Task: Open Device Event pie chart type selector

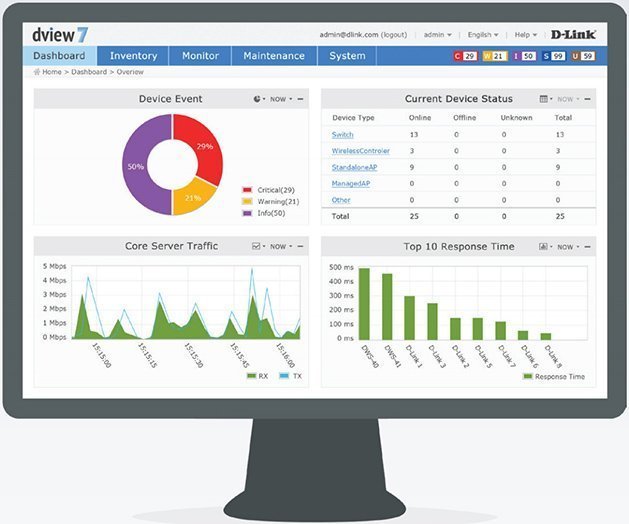Action: [259, 99]
